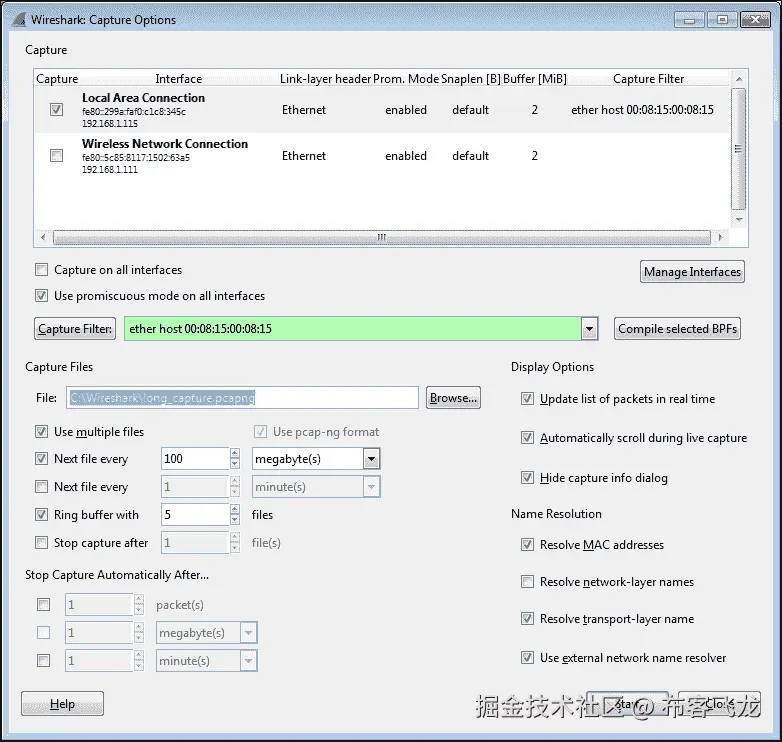This screenshot has width=782, height=742.
Task: Click the Buffer [MiB] column header
Action: coord(535,79)
